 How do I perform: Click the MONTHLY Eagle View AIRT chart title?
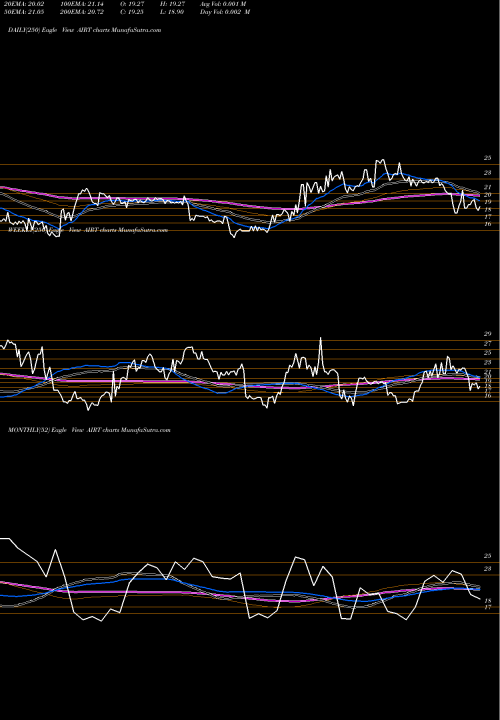pyautogui.click(x=89, y=430)
